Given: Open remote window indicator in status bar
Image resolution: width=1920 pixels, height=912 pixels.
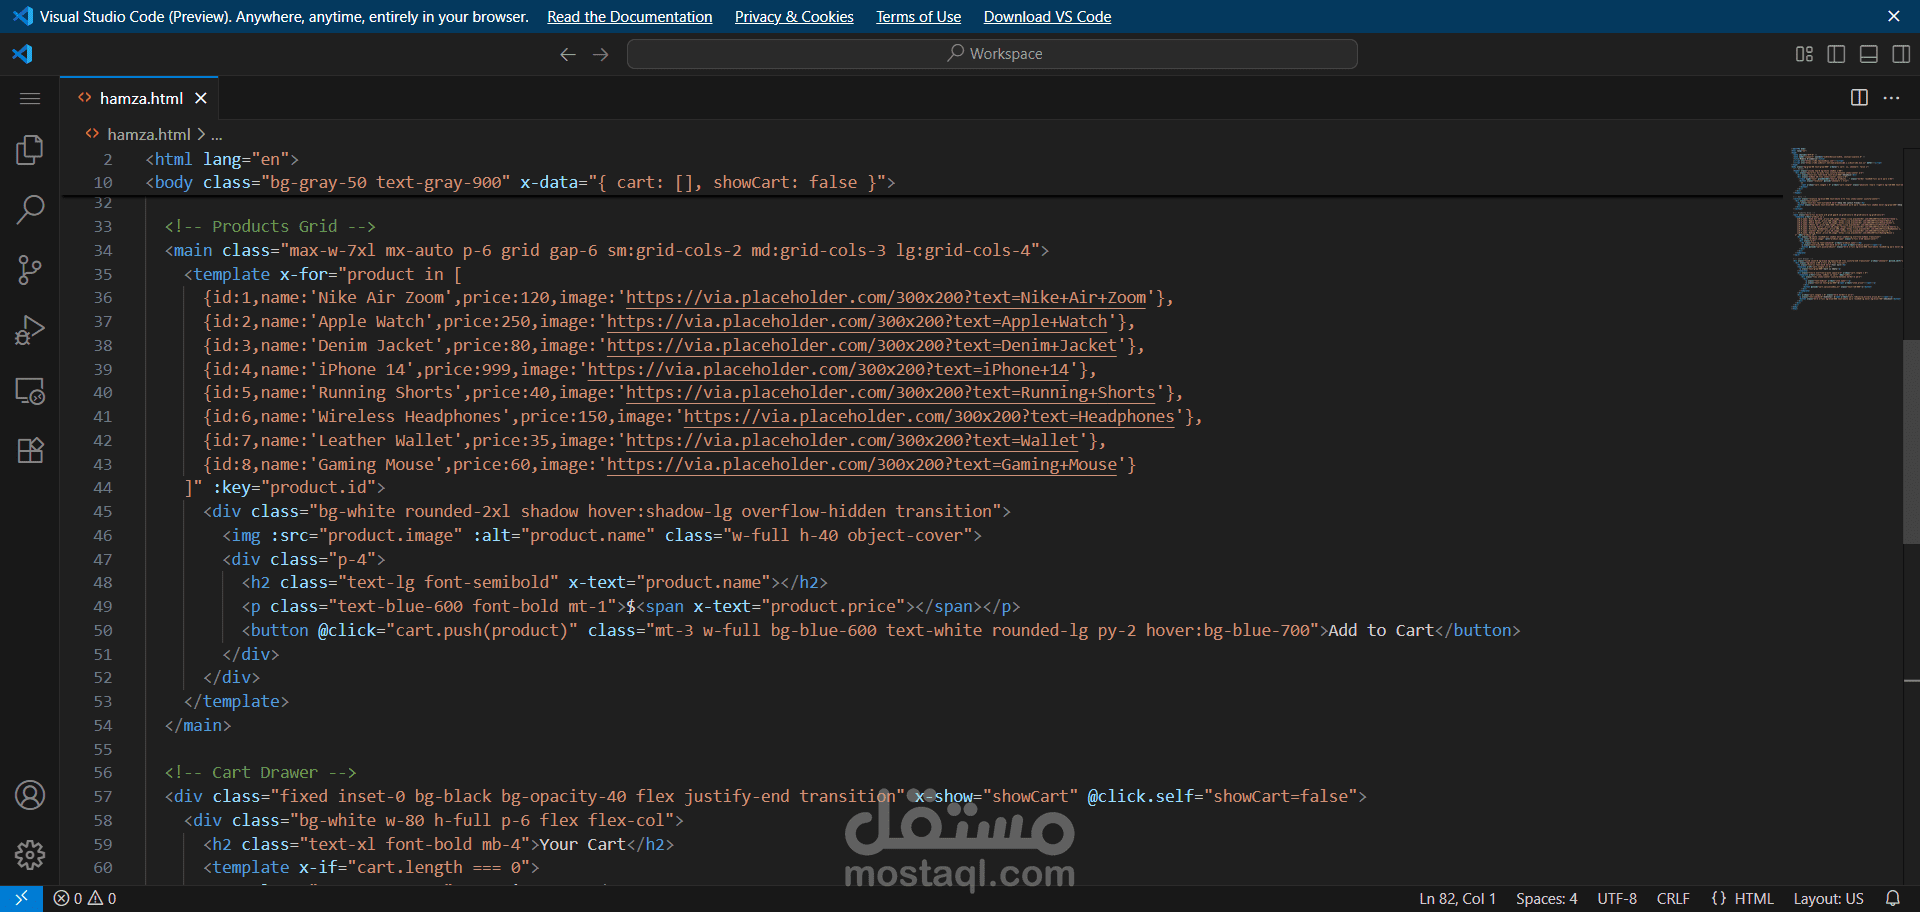Looking at the screenshot, I should click(21, 898).
